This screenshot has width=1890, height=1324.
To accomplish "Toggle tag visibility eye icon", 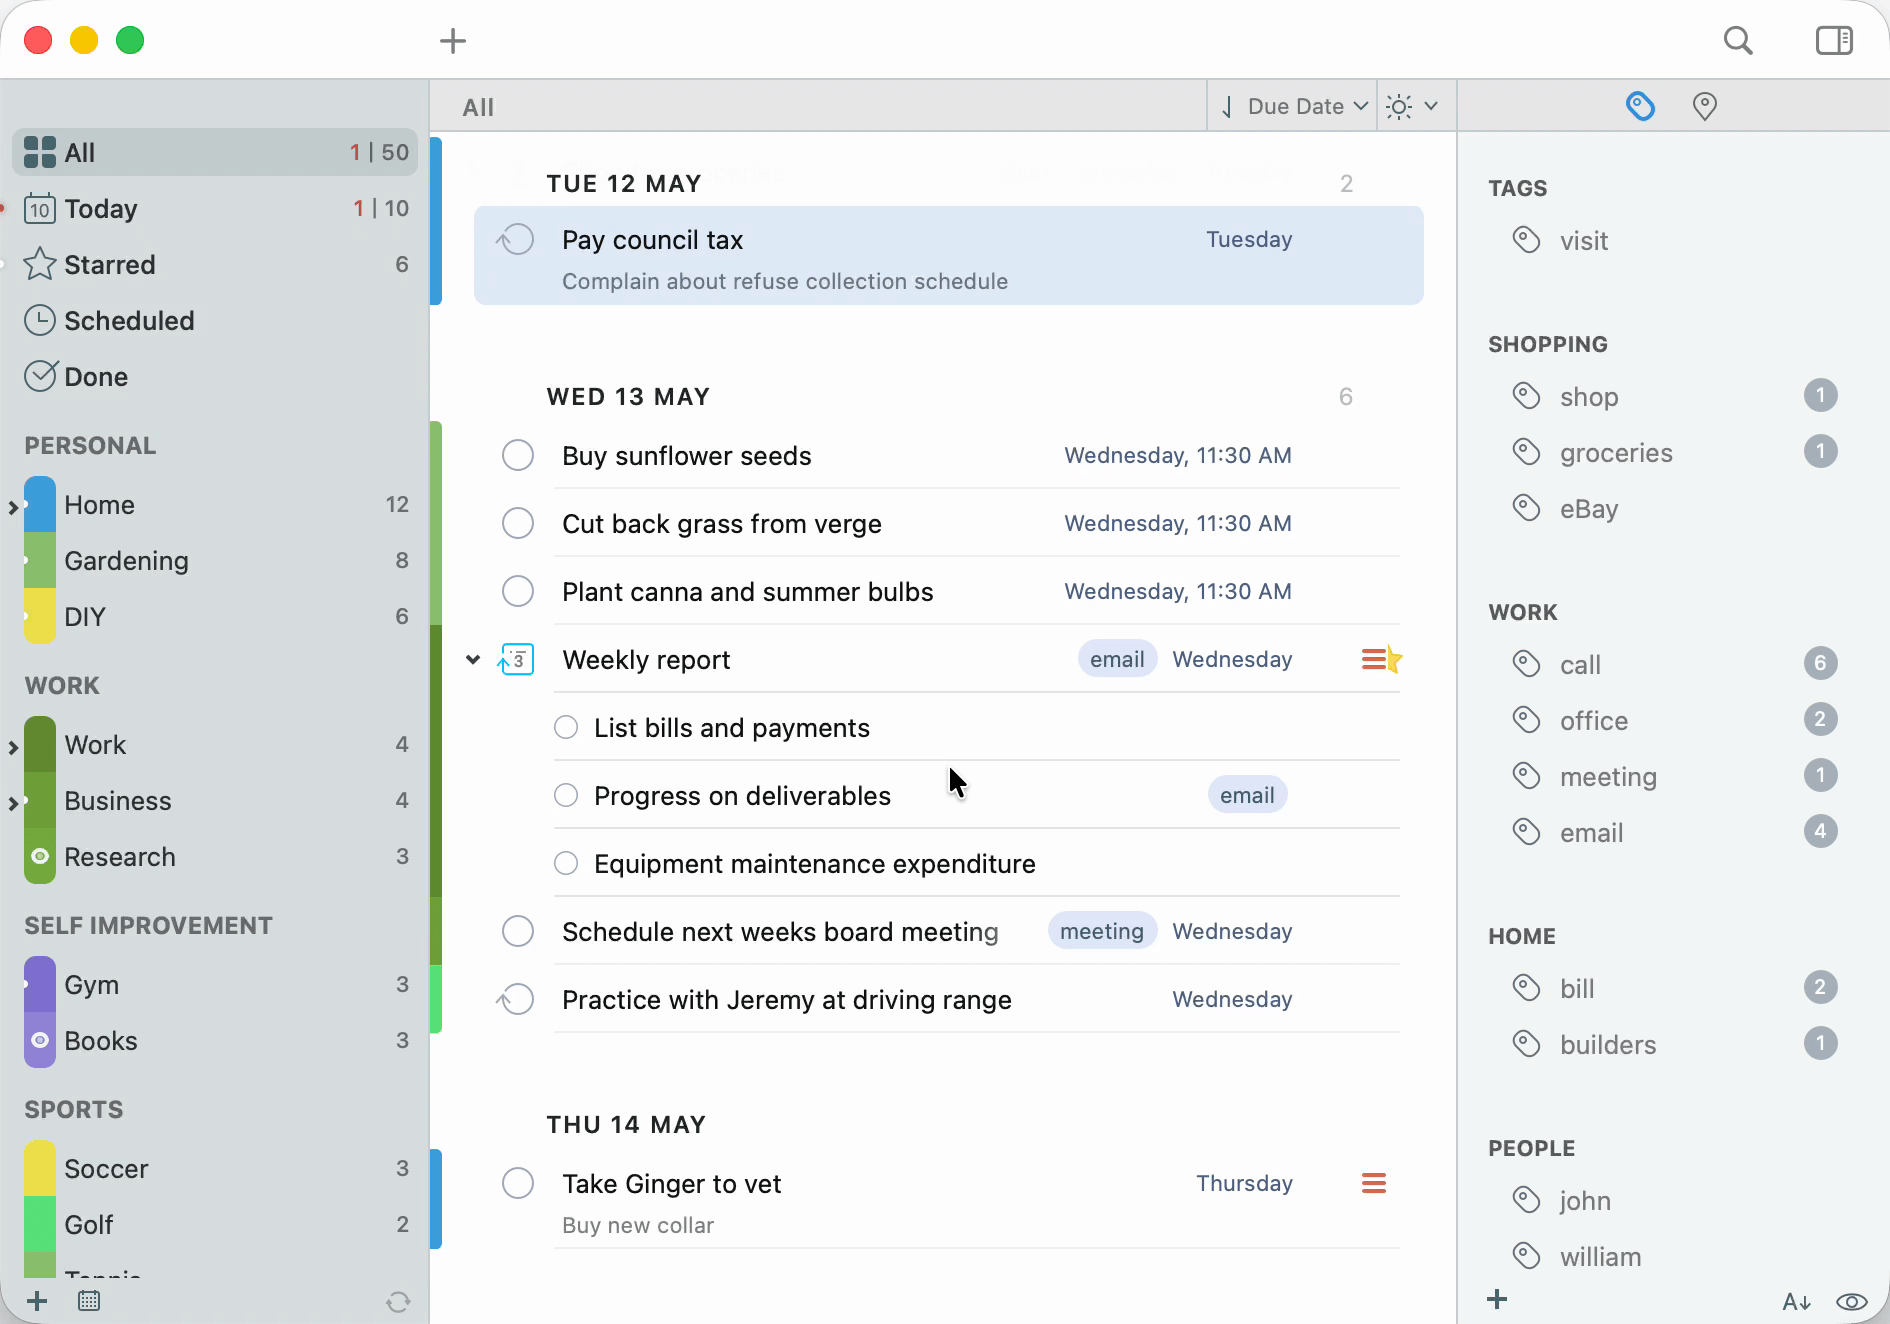I will pyautogui.click(x=1852, y=1301).
